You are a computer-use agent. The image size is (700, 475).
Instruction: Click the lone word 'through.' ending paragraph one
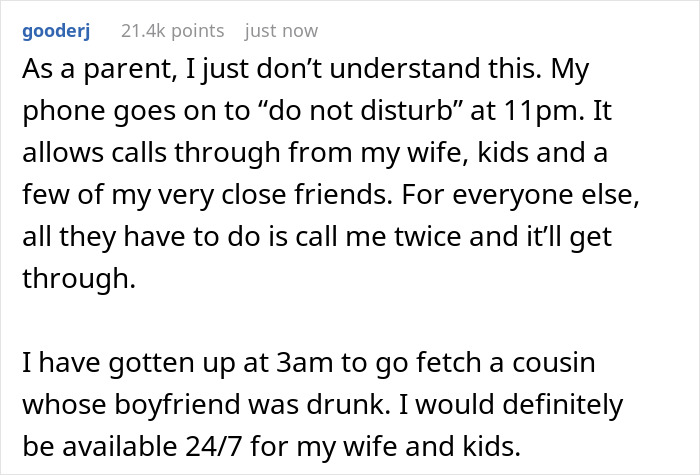click(79, 279)
